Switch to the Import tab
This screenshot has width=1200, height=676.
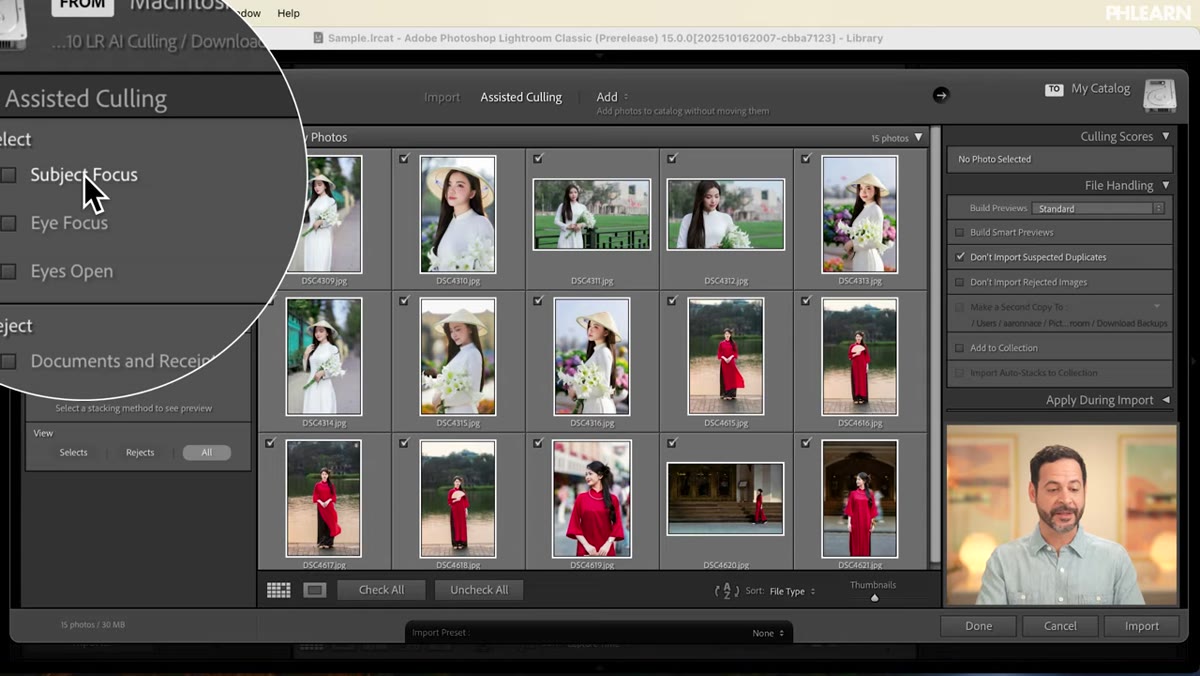[442, 97]
